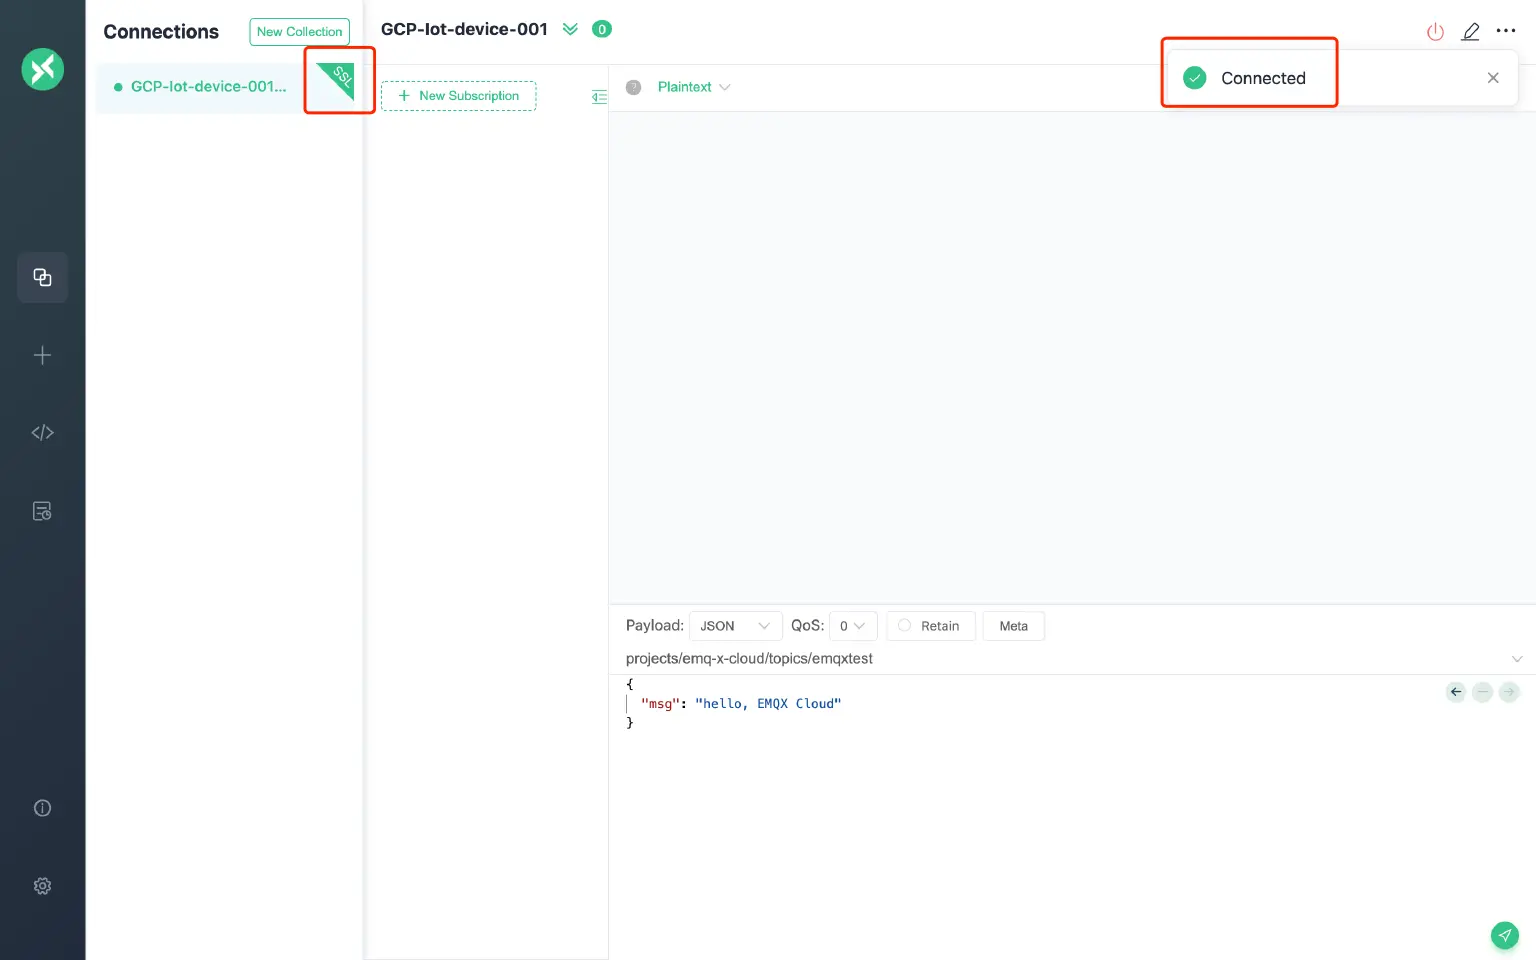Collapse the subscriptions list panel icon

pos(599,96)
